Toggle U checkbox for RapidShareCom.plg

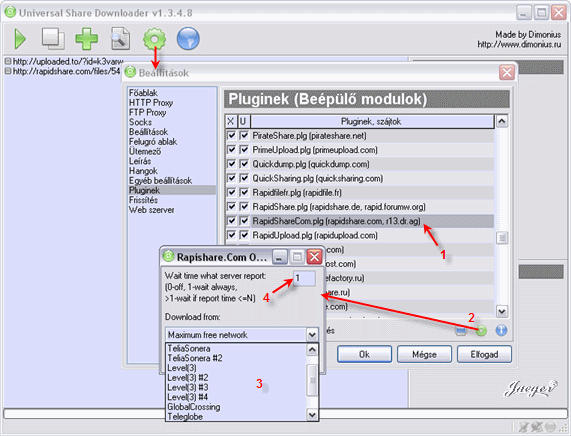pos(244,221)
